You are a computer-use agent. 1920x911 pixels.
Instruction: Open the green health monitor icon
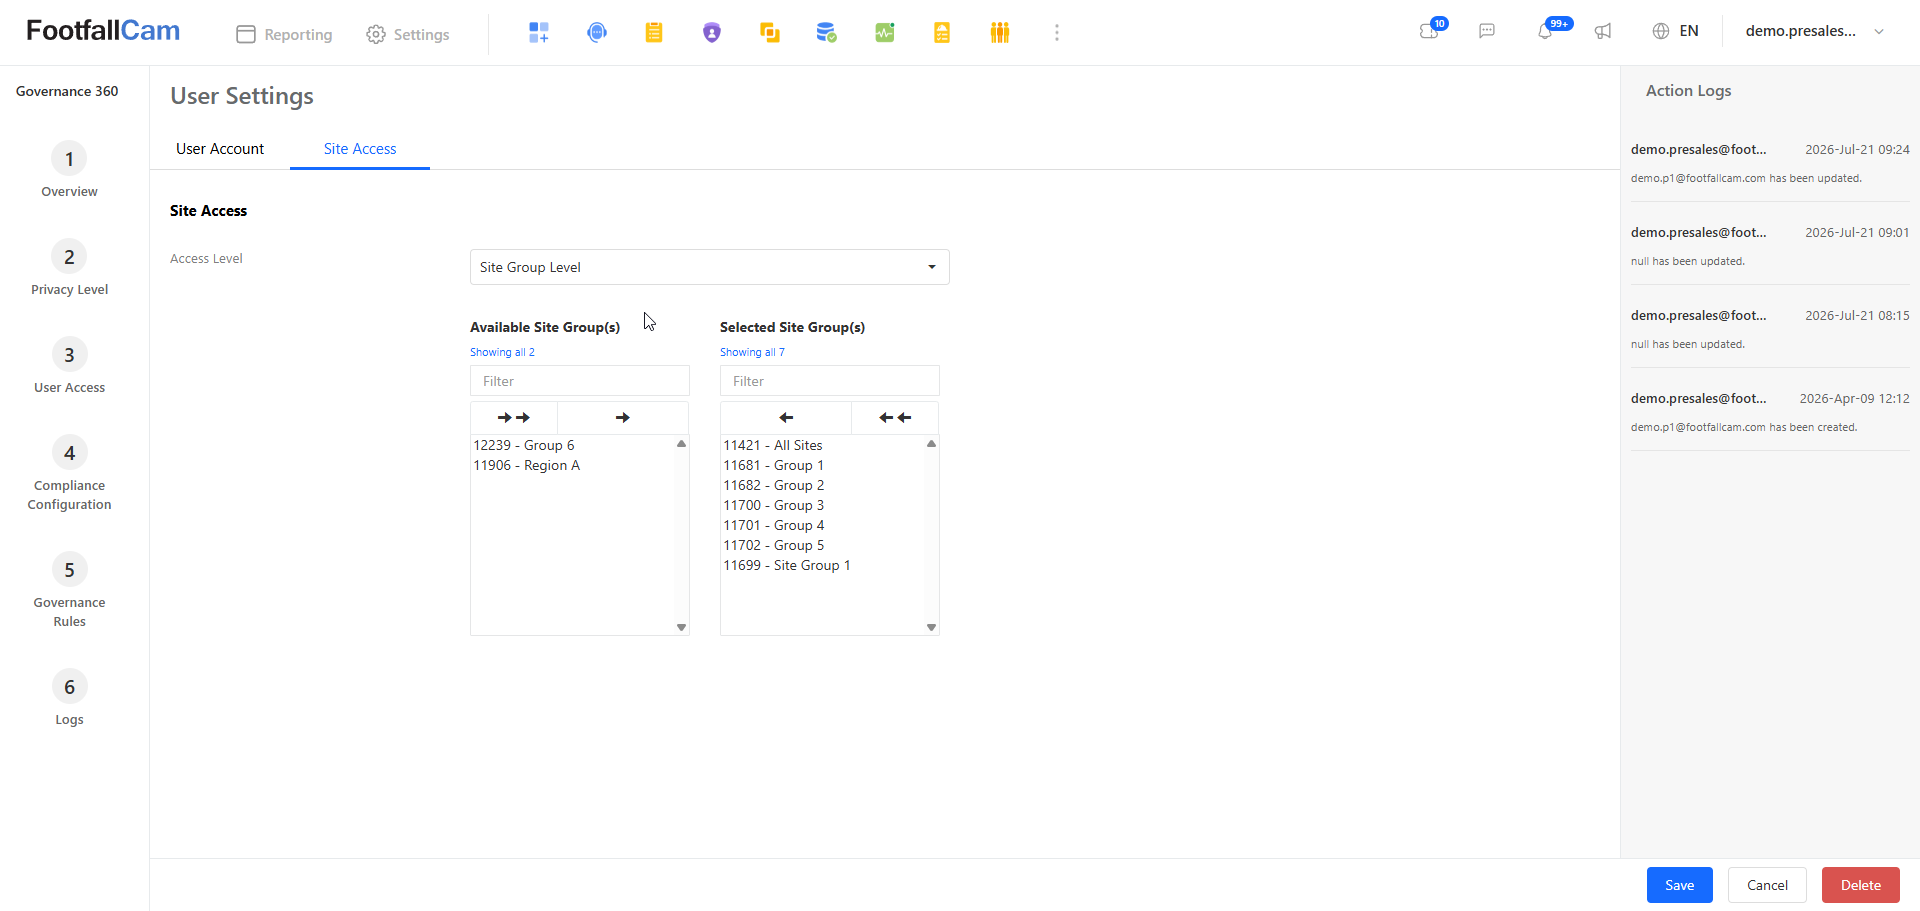[885, 33]
